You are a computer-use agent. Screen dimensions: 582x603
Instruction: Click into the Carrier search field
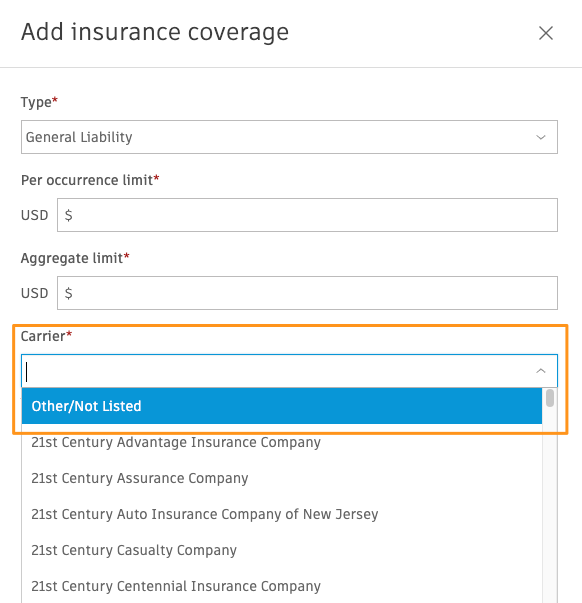(x=277, y=371)
